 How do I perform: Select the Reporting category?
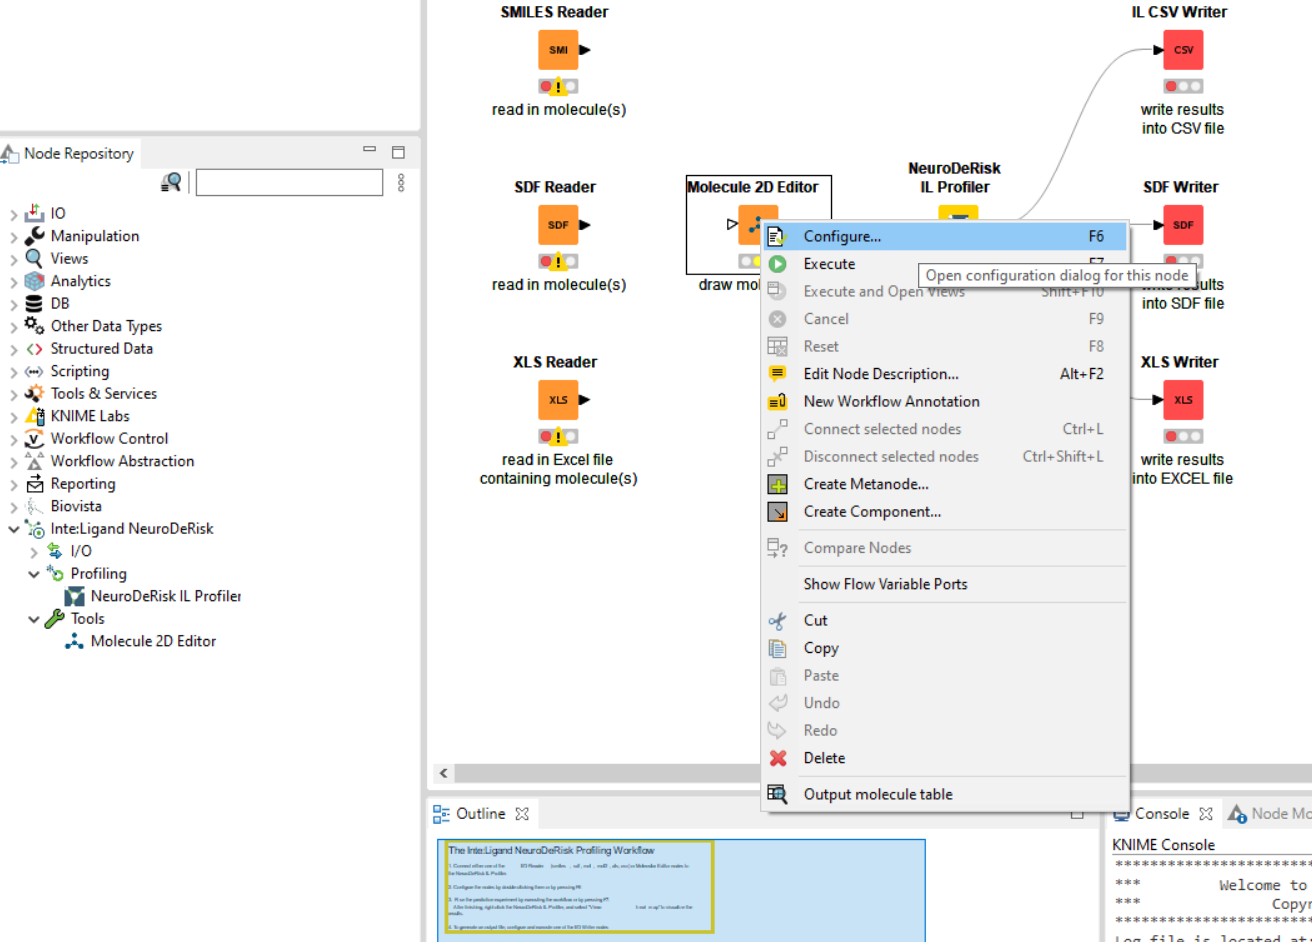pyautogui.click(x=83, y=483)
